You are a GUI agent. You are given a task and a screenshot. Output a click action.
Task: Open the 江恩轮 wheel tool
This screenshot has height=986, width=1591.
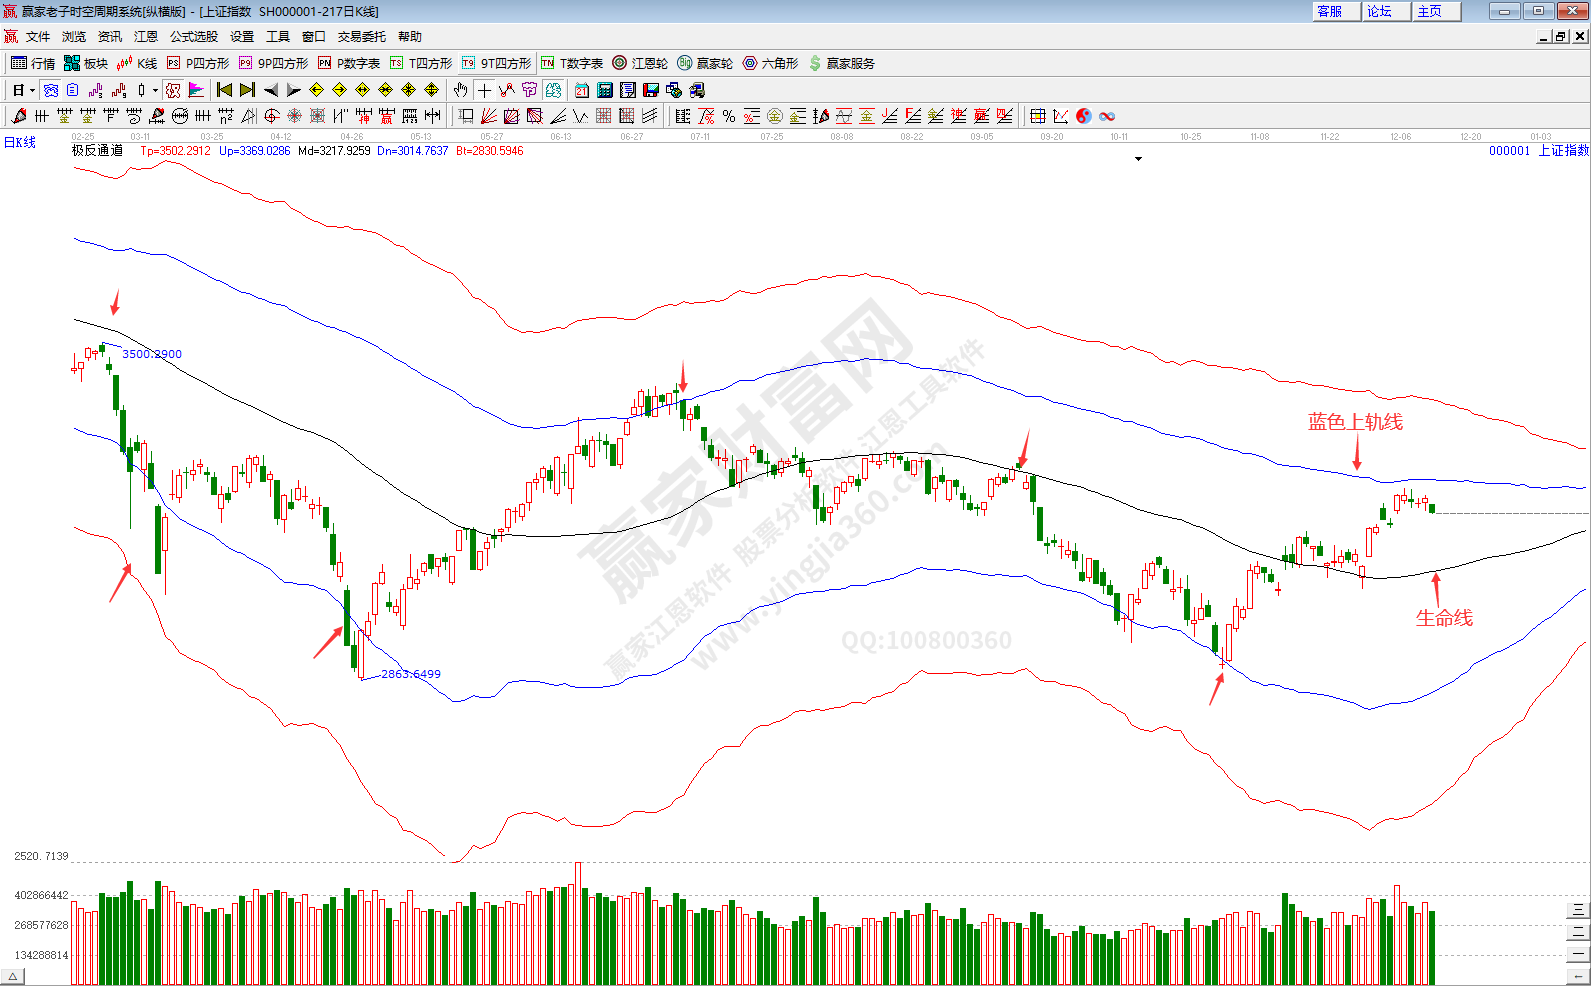tap(640, 63)
